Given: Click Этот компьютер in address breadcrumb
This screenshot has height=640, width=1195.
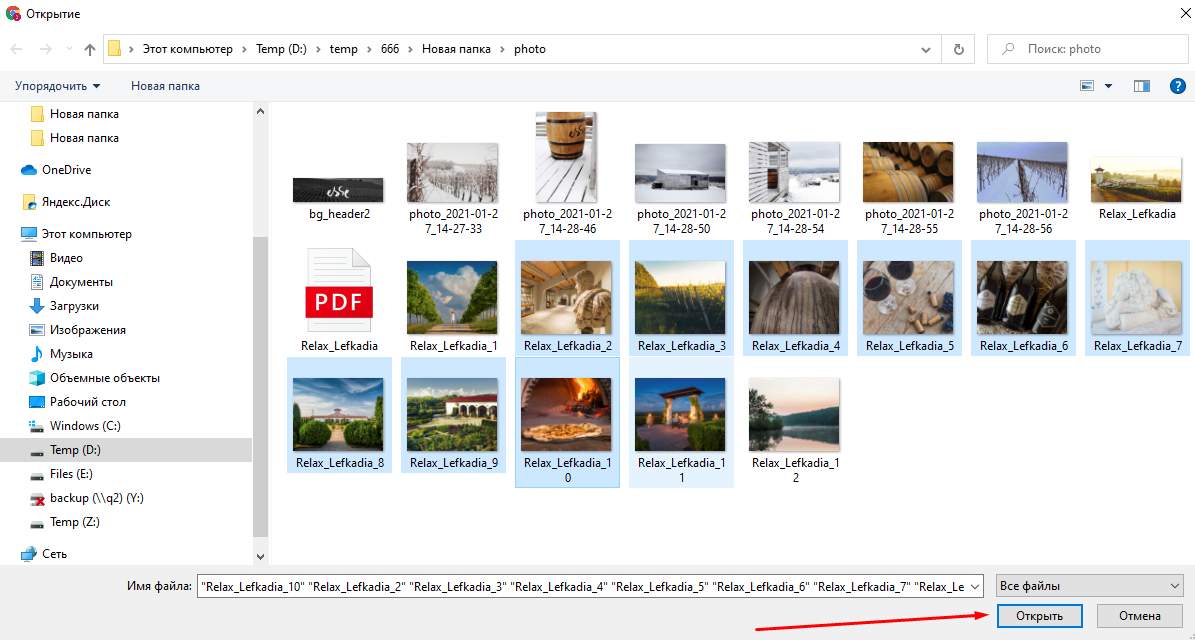Looking at the screenshot, I should pyautogui.click(x=187, y=49).
